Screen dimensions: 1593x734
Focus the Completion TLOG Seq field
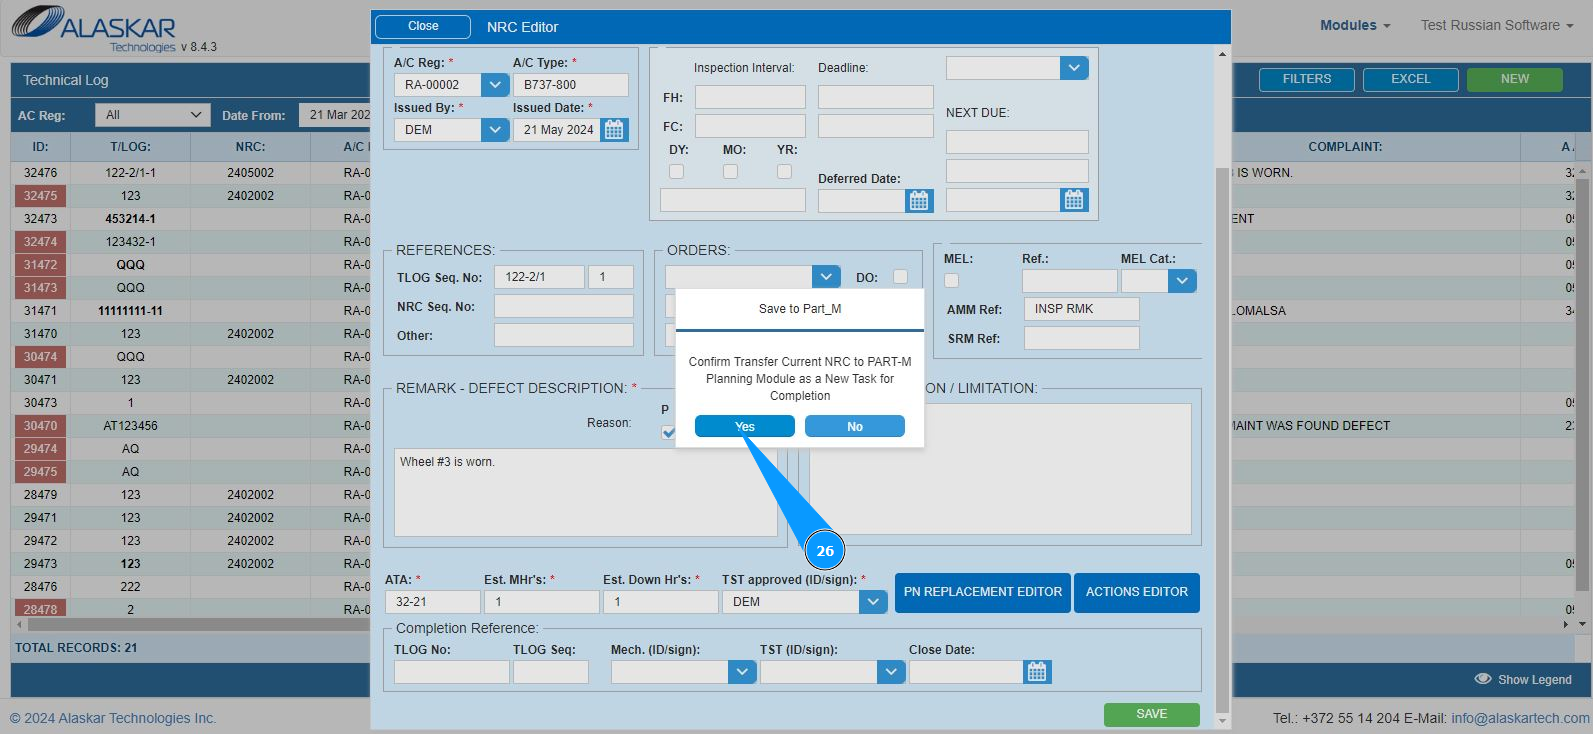pos(551,672)
